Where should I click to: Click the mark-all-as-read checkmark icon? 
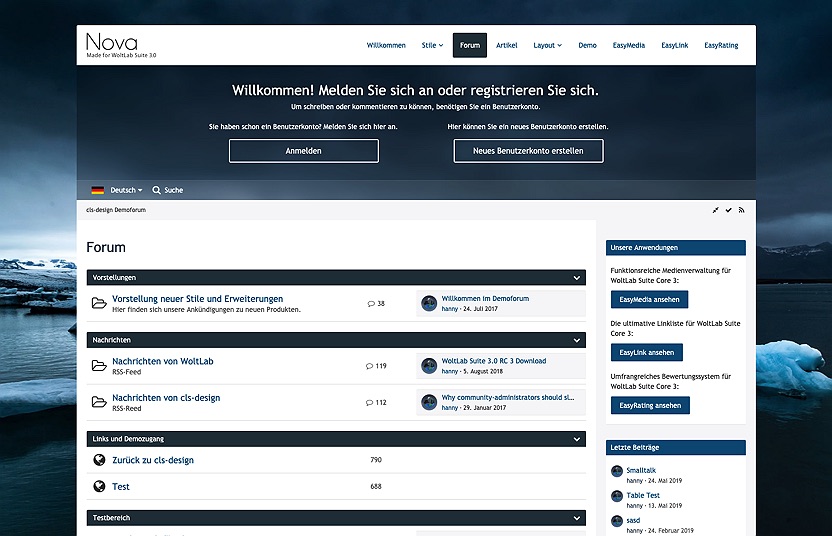point(728,210)
